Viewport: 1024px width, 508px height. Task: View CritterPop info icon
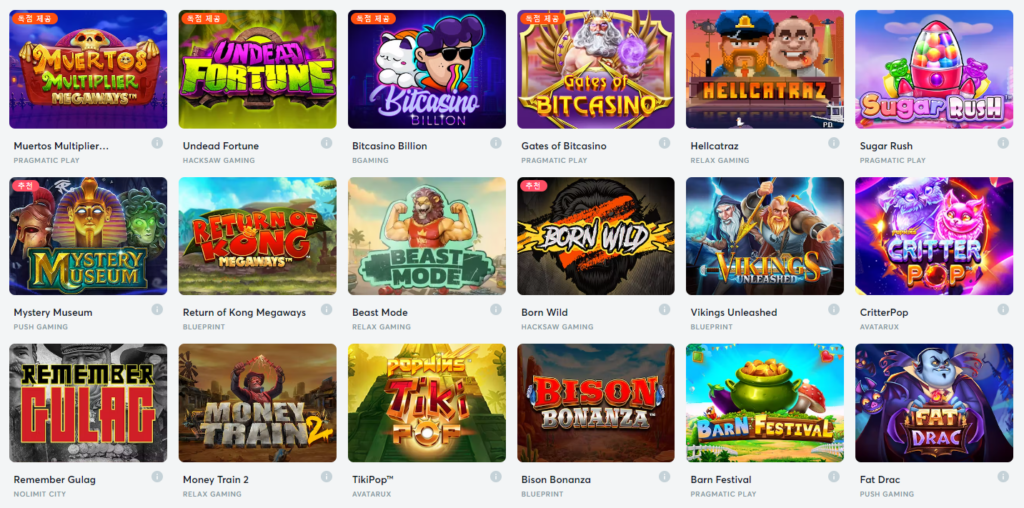click(x=1003, y=310)
